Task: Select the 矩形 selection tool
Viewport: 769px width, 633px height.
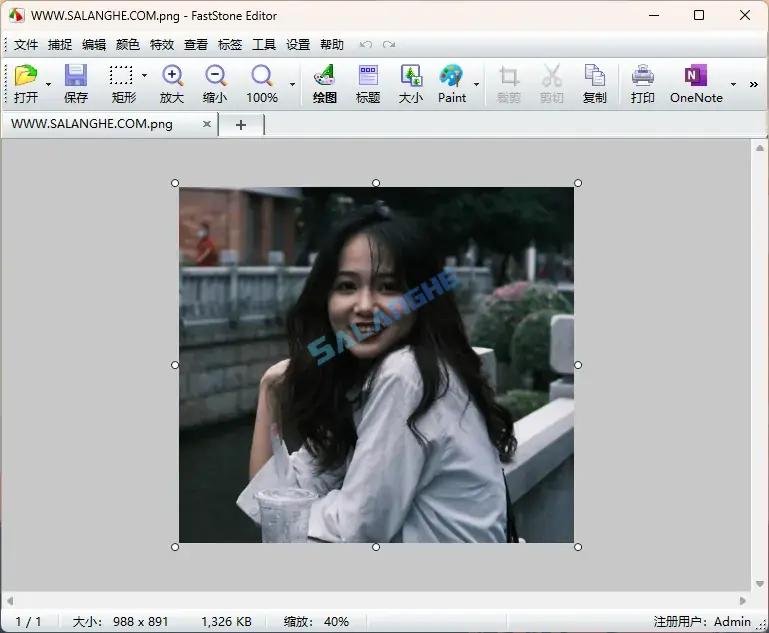Action: (121, 84)
